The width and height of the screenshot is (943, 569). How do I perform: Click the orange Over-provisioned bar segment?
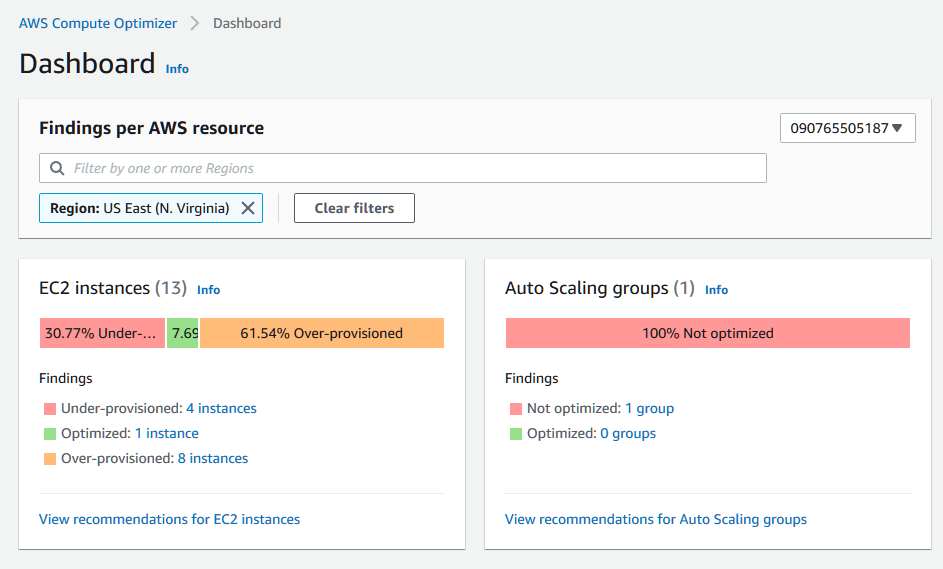coord(321,333)
